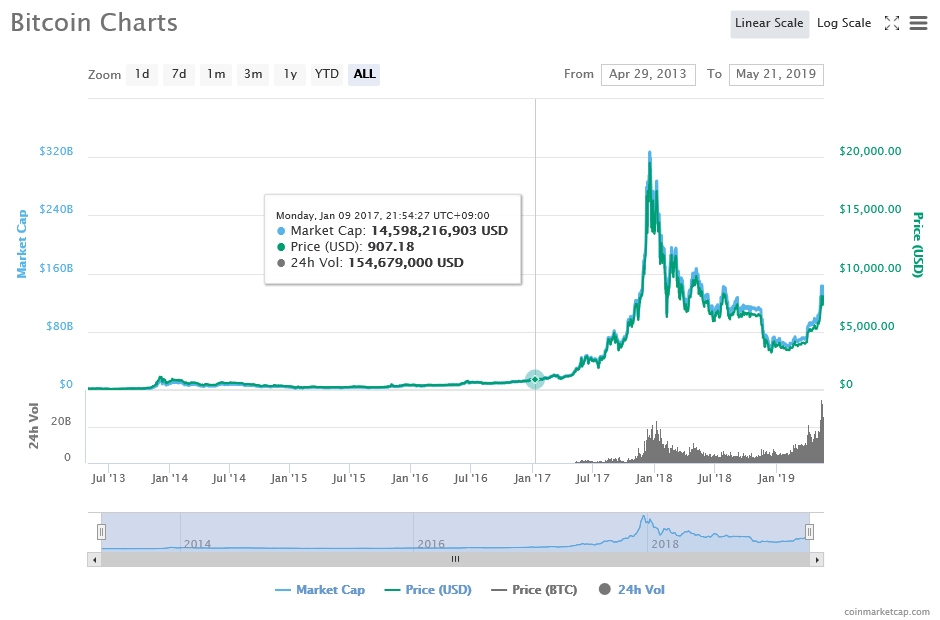Toggle 24h Vol series in legend

[x=631, y=590]
